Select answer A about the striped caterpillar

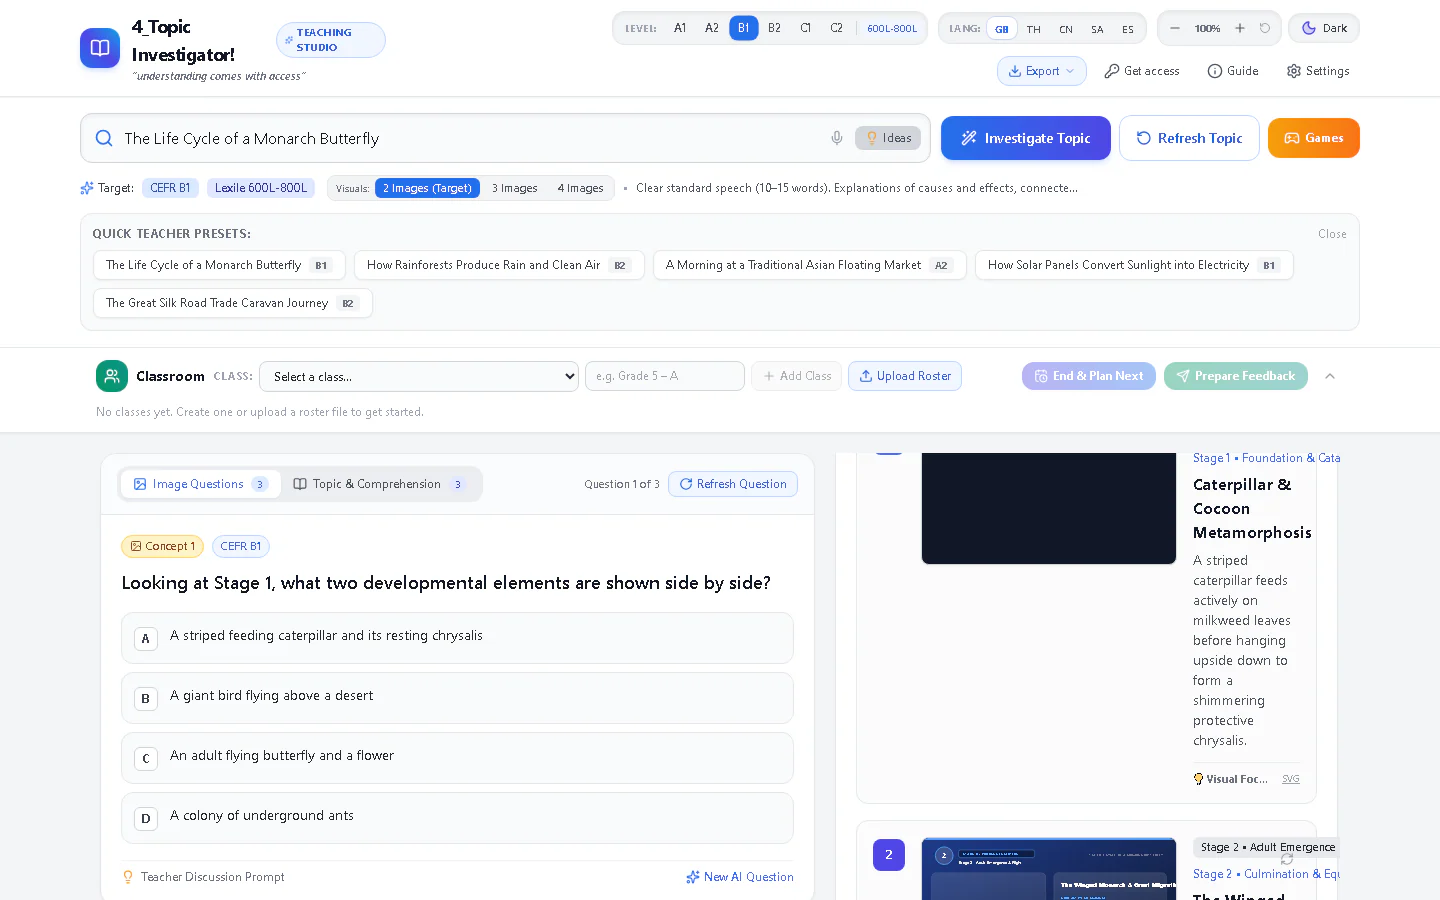(457, 638)
